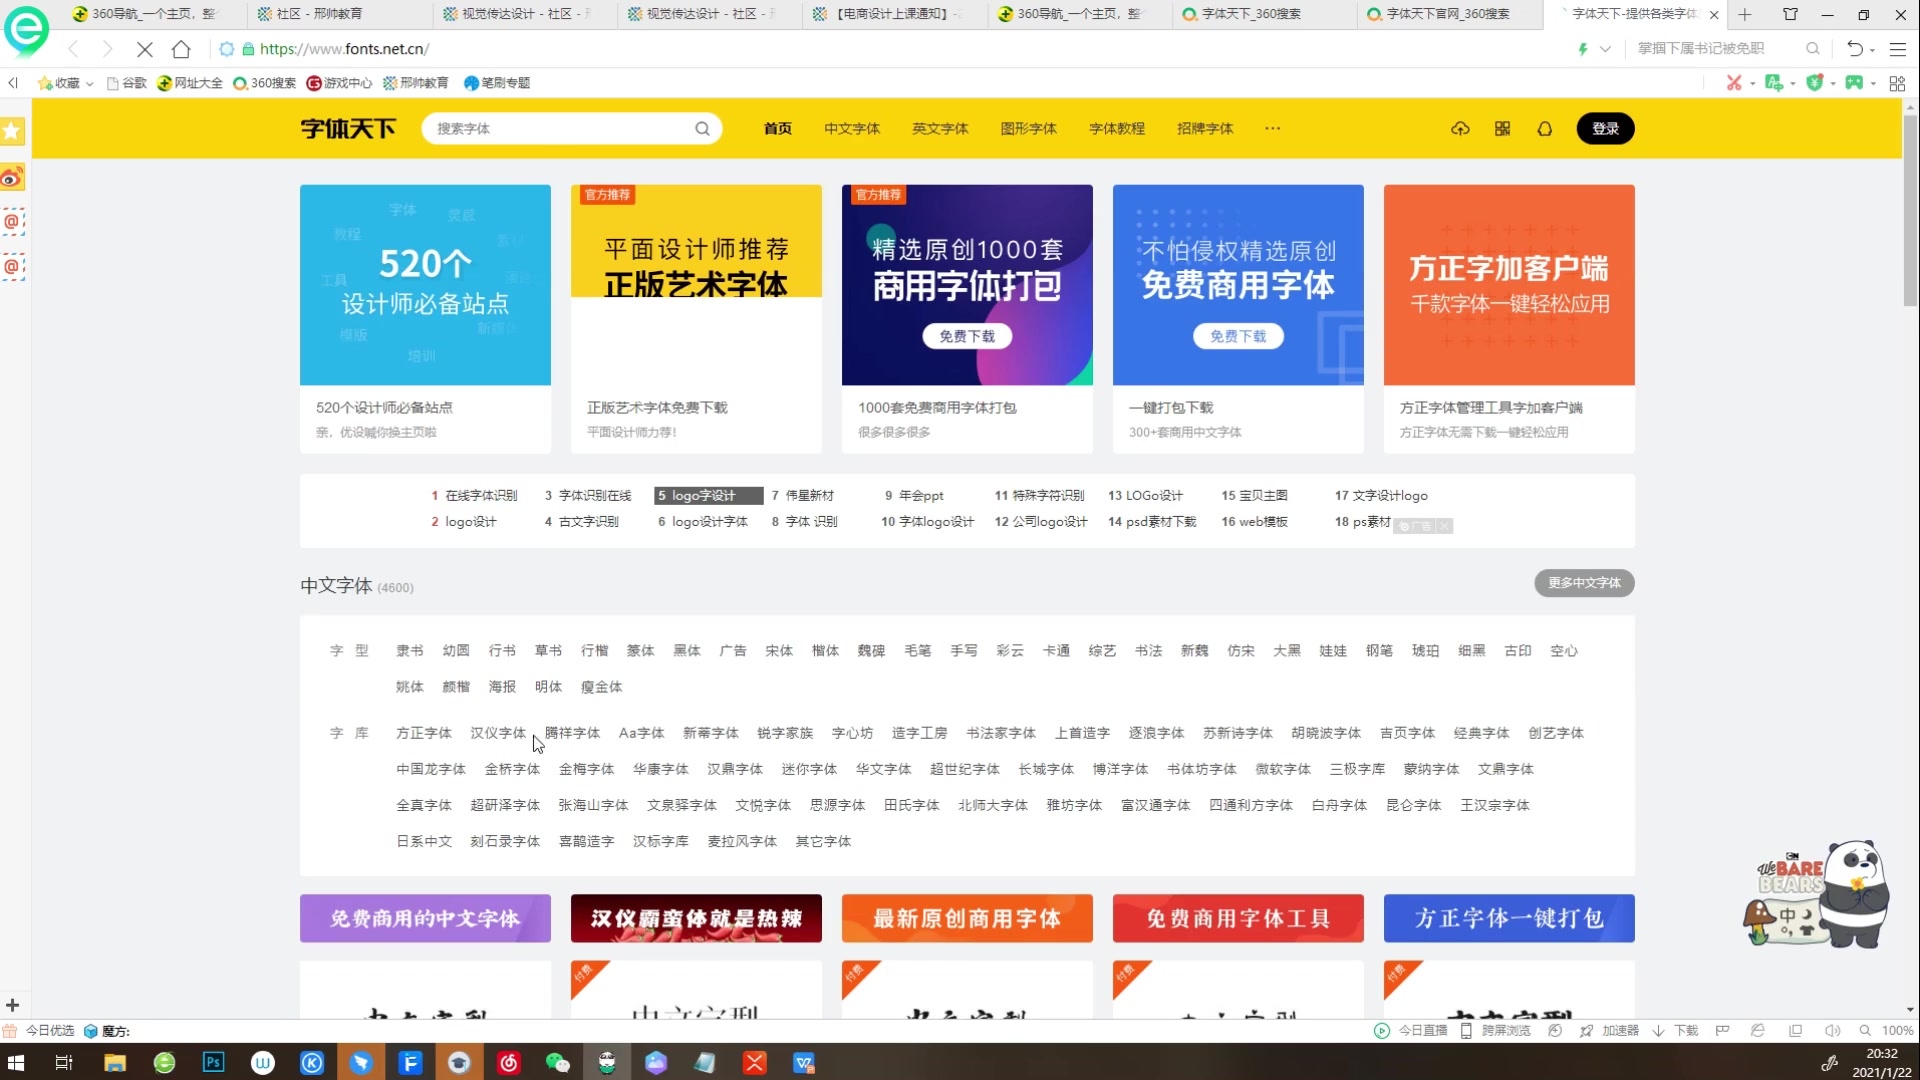Viewport: 1920px width, 1080px height.
Task: Click the scissors screenshot extension icon
Action: point(1734,83)
